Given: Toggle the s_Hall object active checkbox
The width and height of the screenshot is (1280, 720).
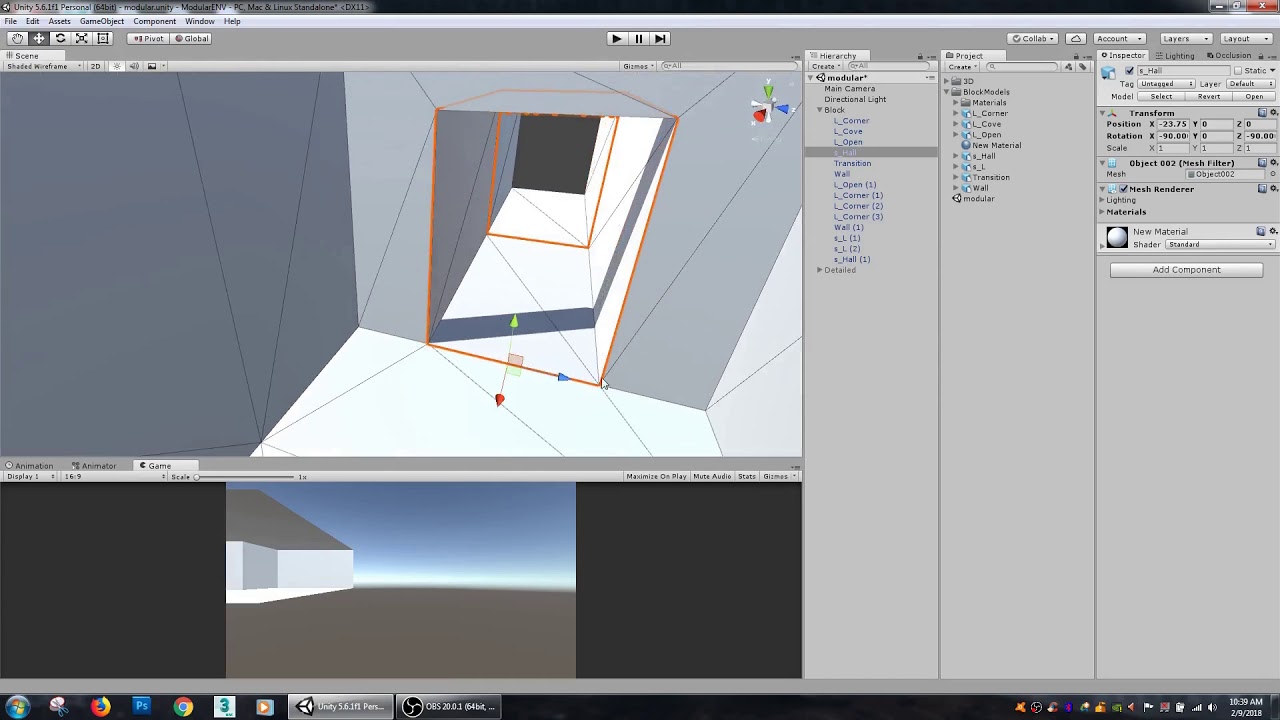Looking at the screenshot, I should 1130,71.
